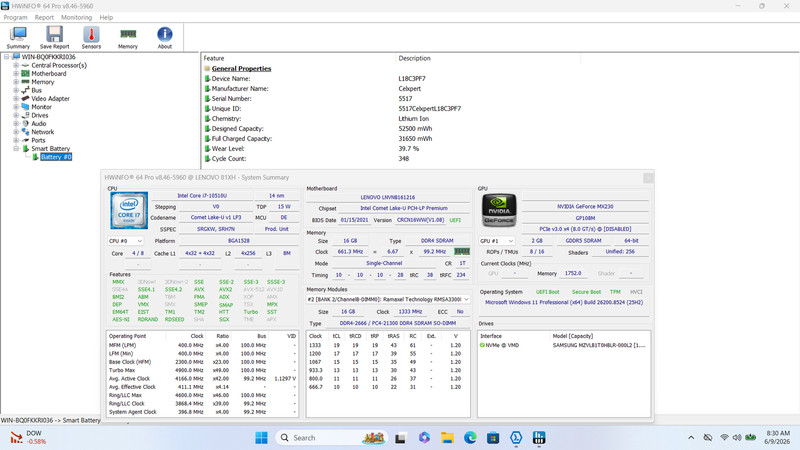Open the CPU #0 dropdown
Viewport: 800px width, 450px height.
(x=125, y=241)
